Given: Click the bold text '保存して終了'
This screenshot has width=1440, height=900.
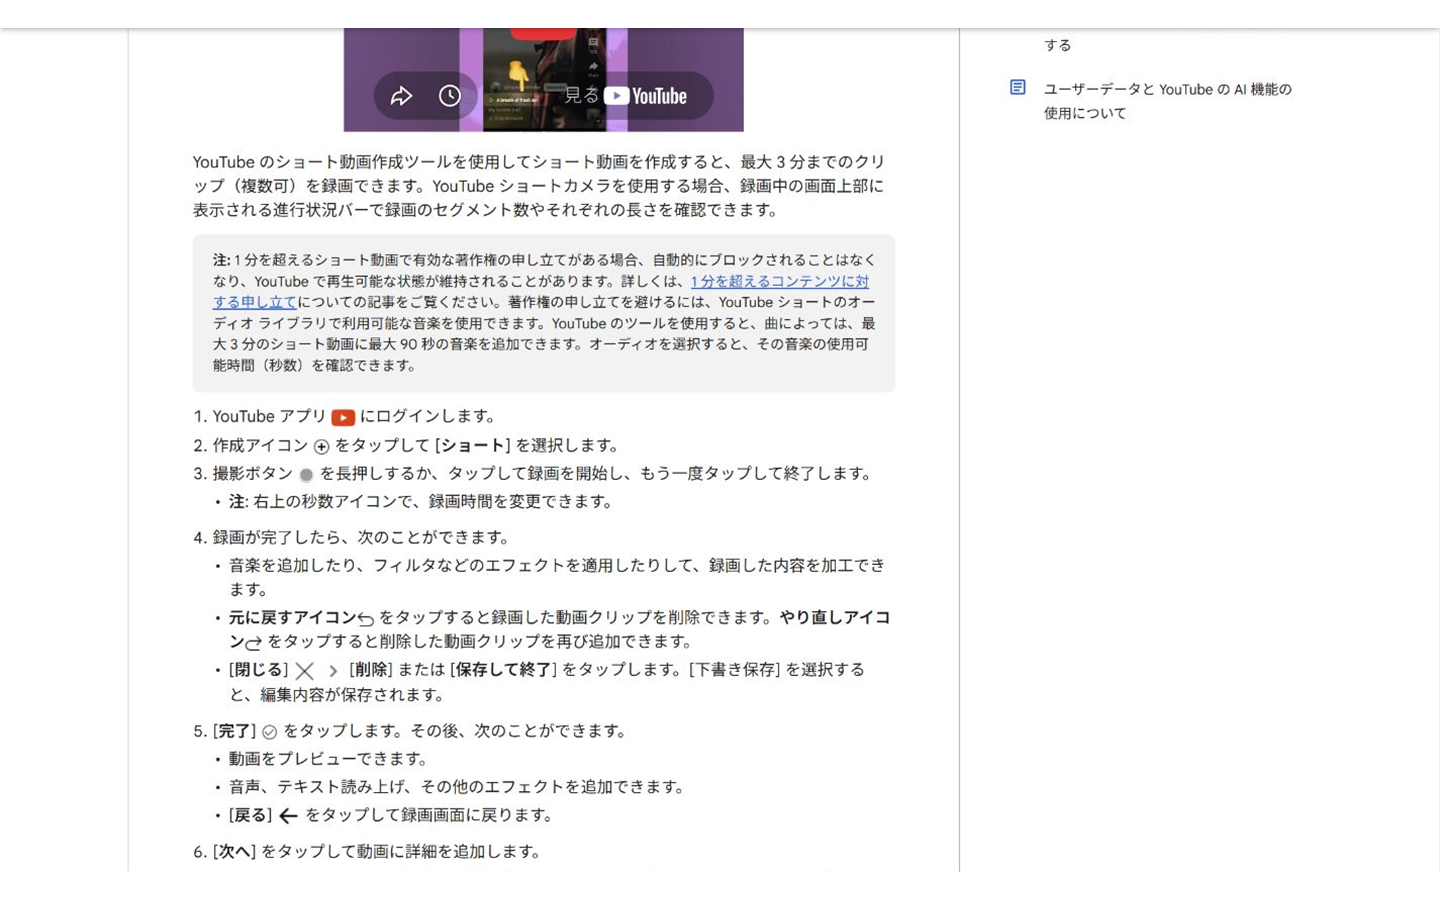Looking at the screenshot, I should [503, 670].
